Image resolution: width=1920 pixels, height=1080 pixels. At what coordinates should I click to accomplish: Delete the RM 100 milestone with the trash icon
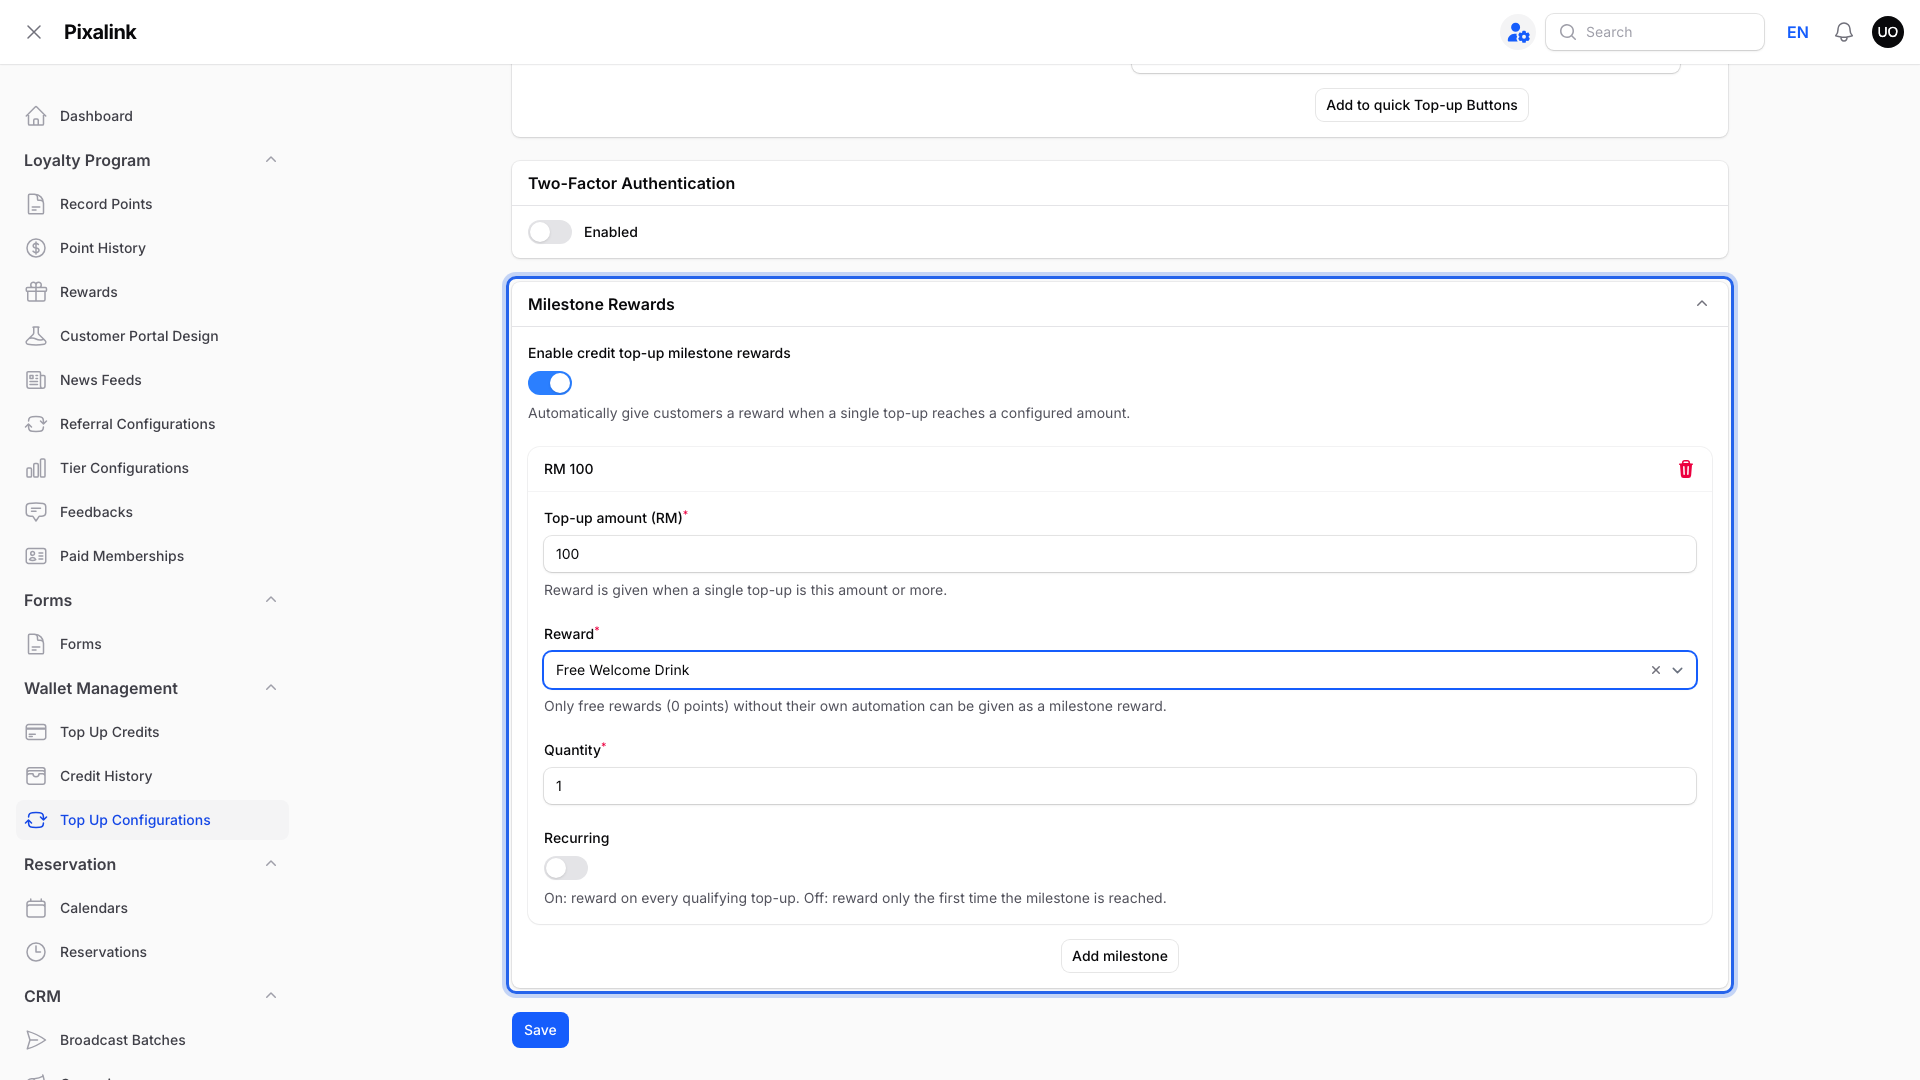click(1685, 469)
